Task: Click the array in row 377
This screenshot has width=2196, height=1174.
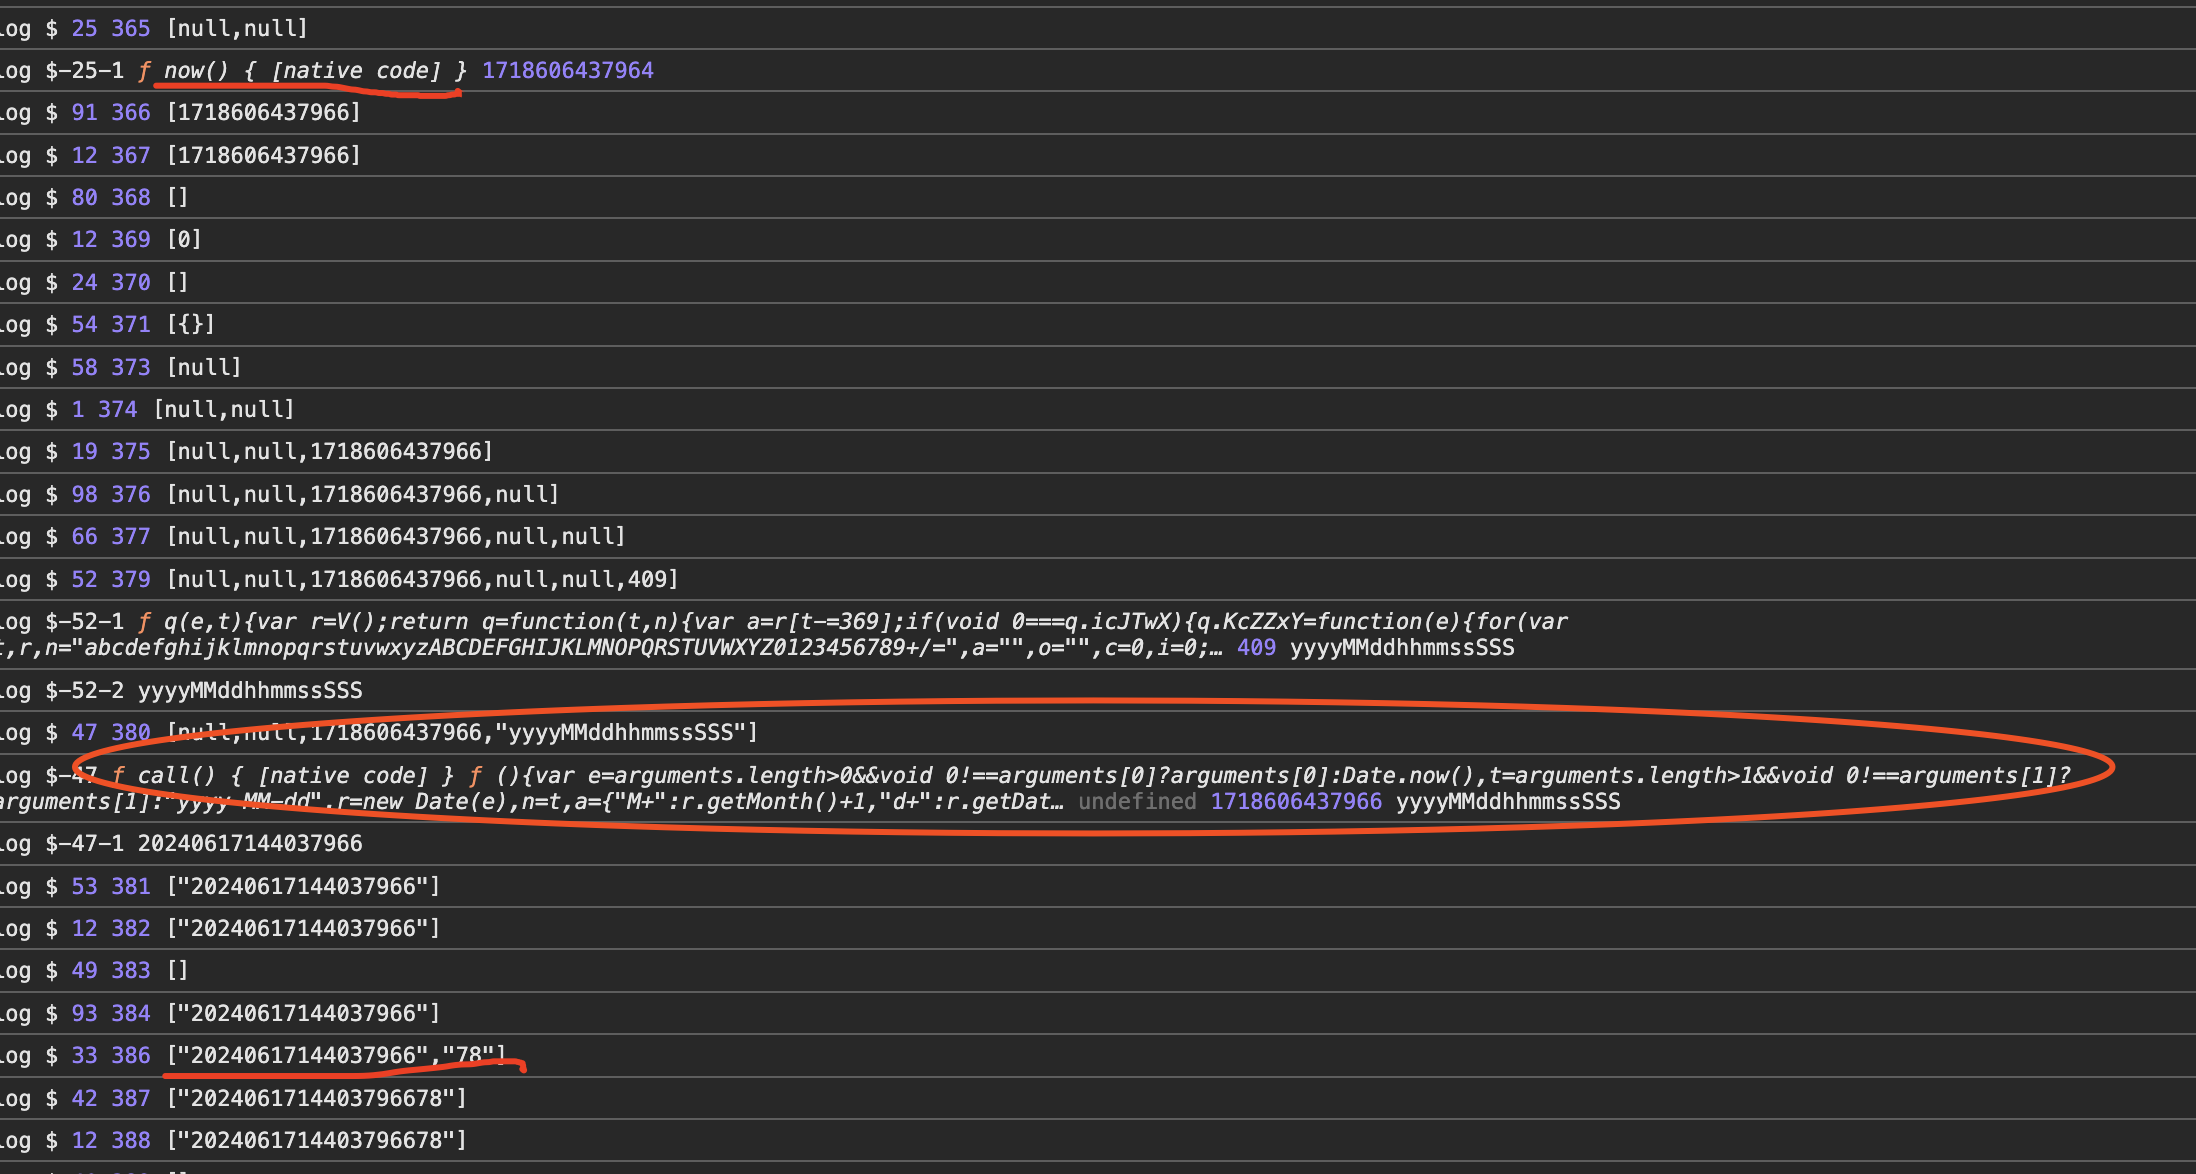Action: [x=396, y=537]
